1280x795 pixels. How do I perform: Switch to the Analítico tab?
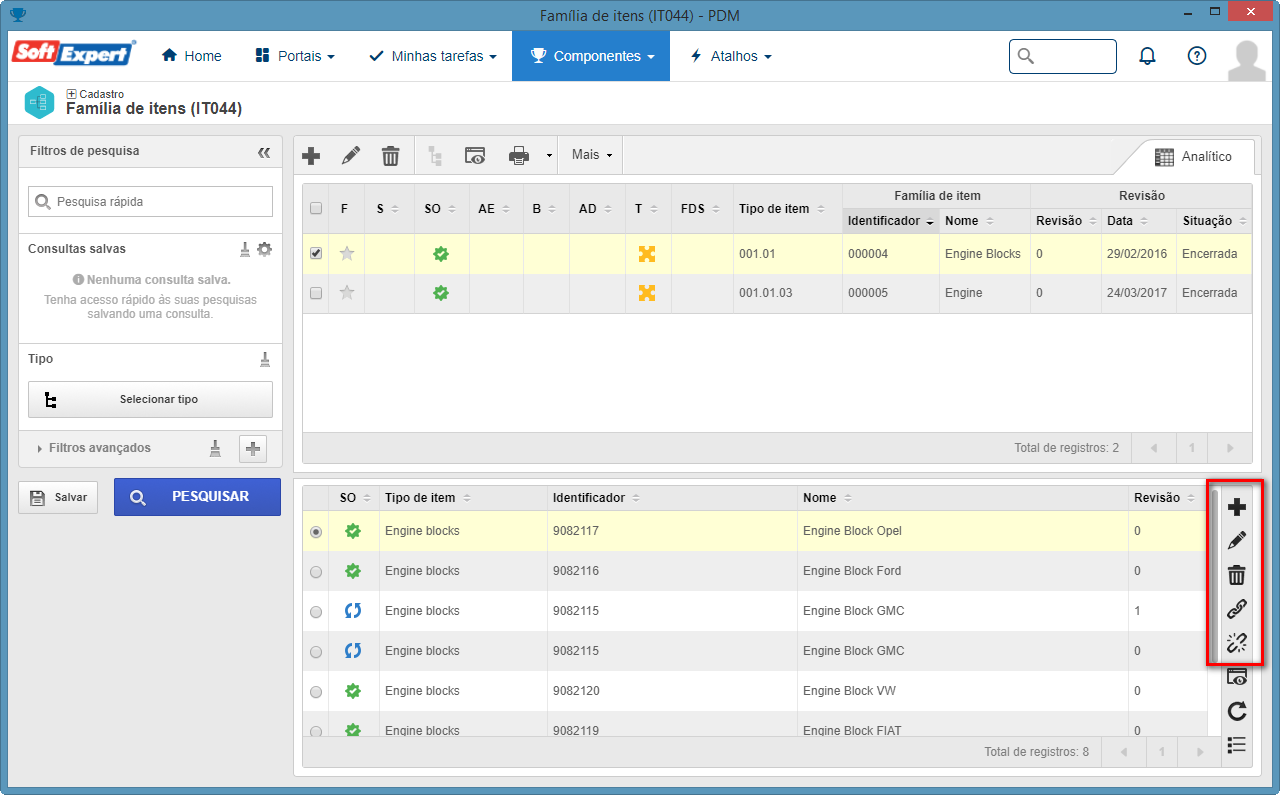click(1192, 157)
